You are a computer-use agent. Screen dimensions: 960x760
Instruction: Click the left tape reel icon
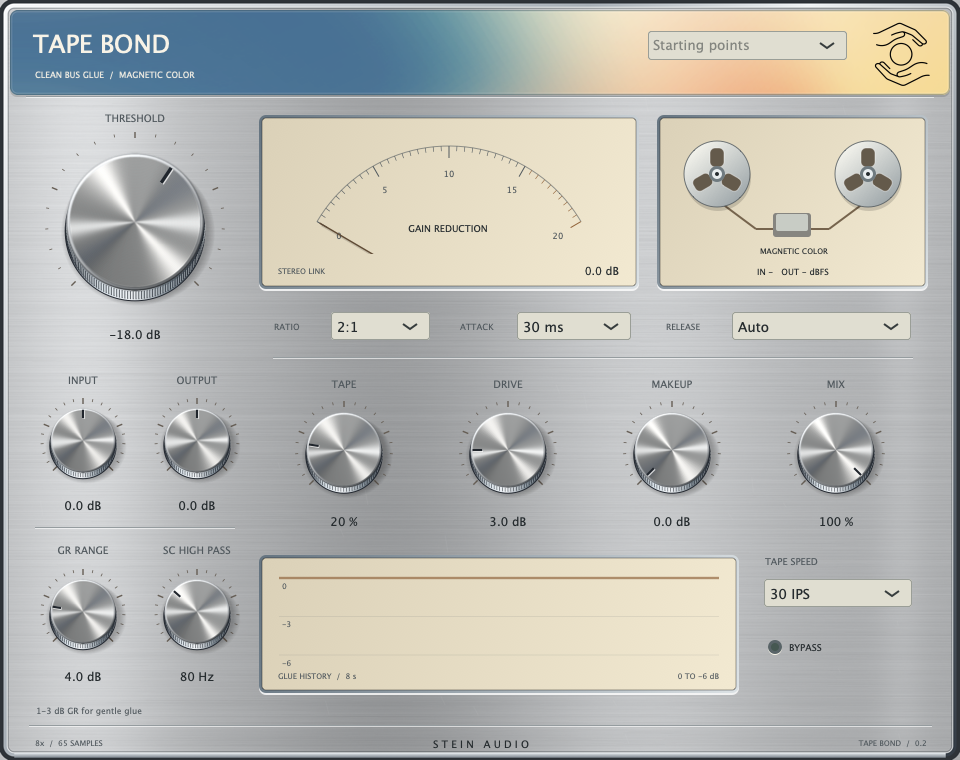[x=716, y=174]
